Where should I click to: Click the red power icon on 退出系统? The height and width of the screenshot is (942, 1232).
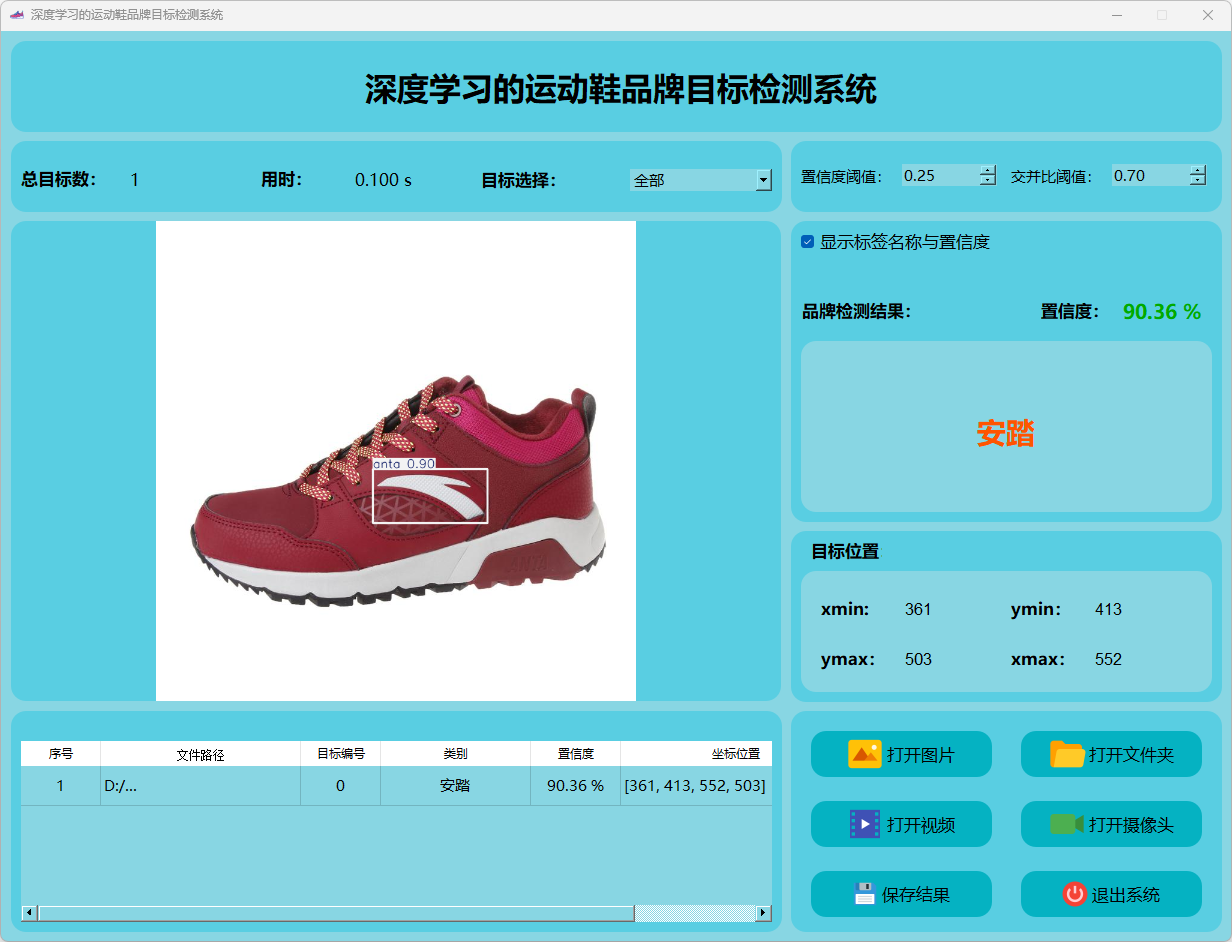coord(1074,894)
